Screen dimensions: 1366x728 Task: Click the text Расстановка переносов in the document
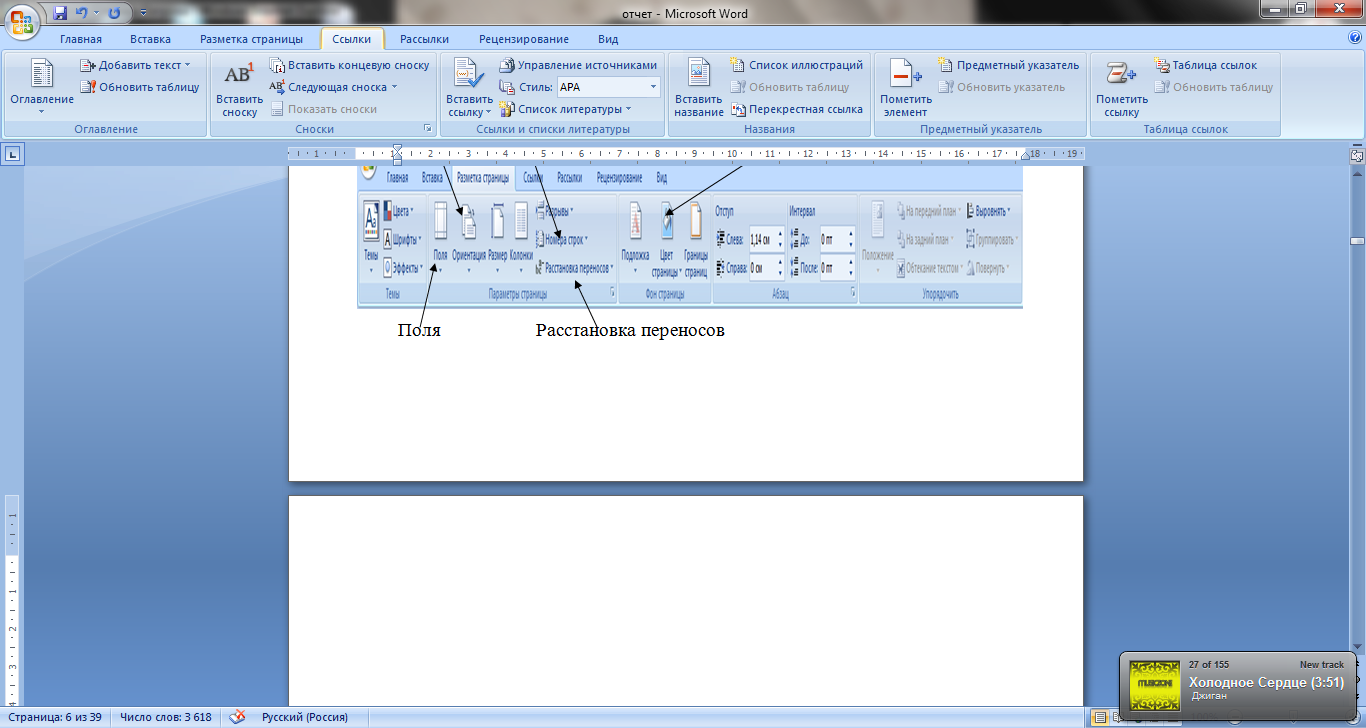click(x=630, y=330)
